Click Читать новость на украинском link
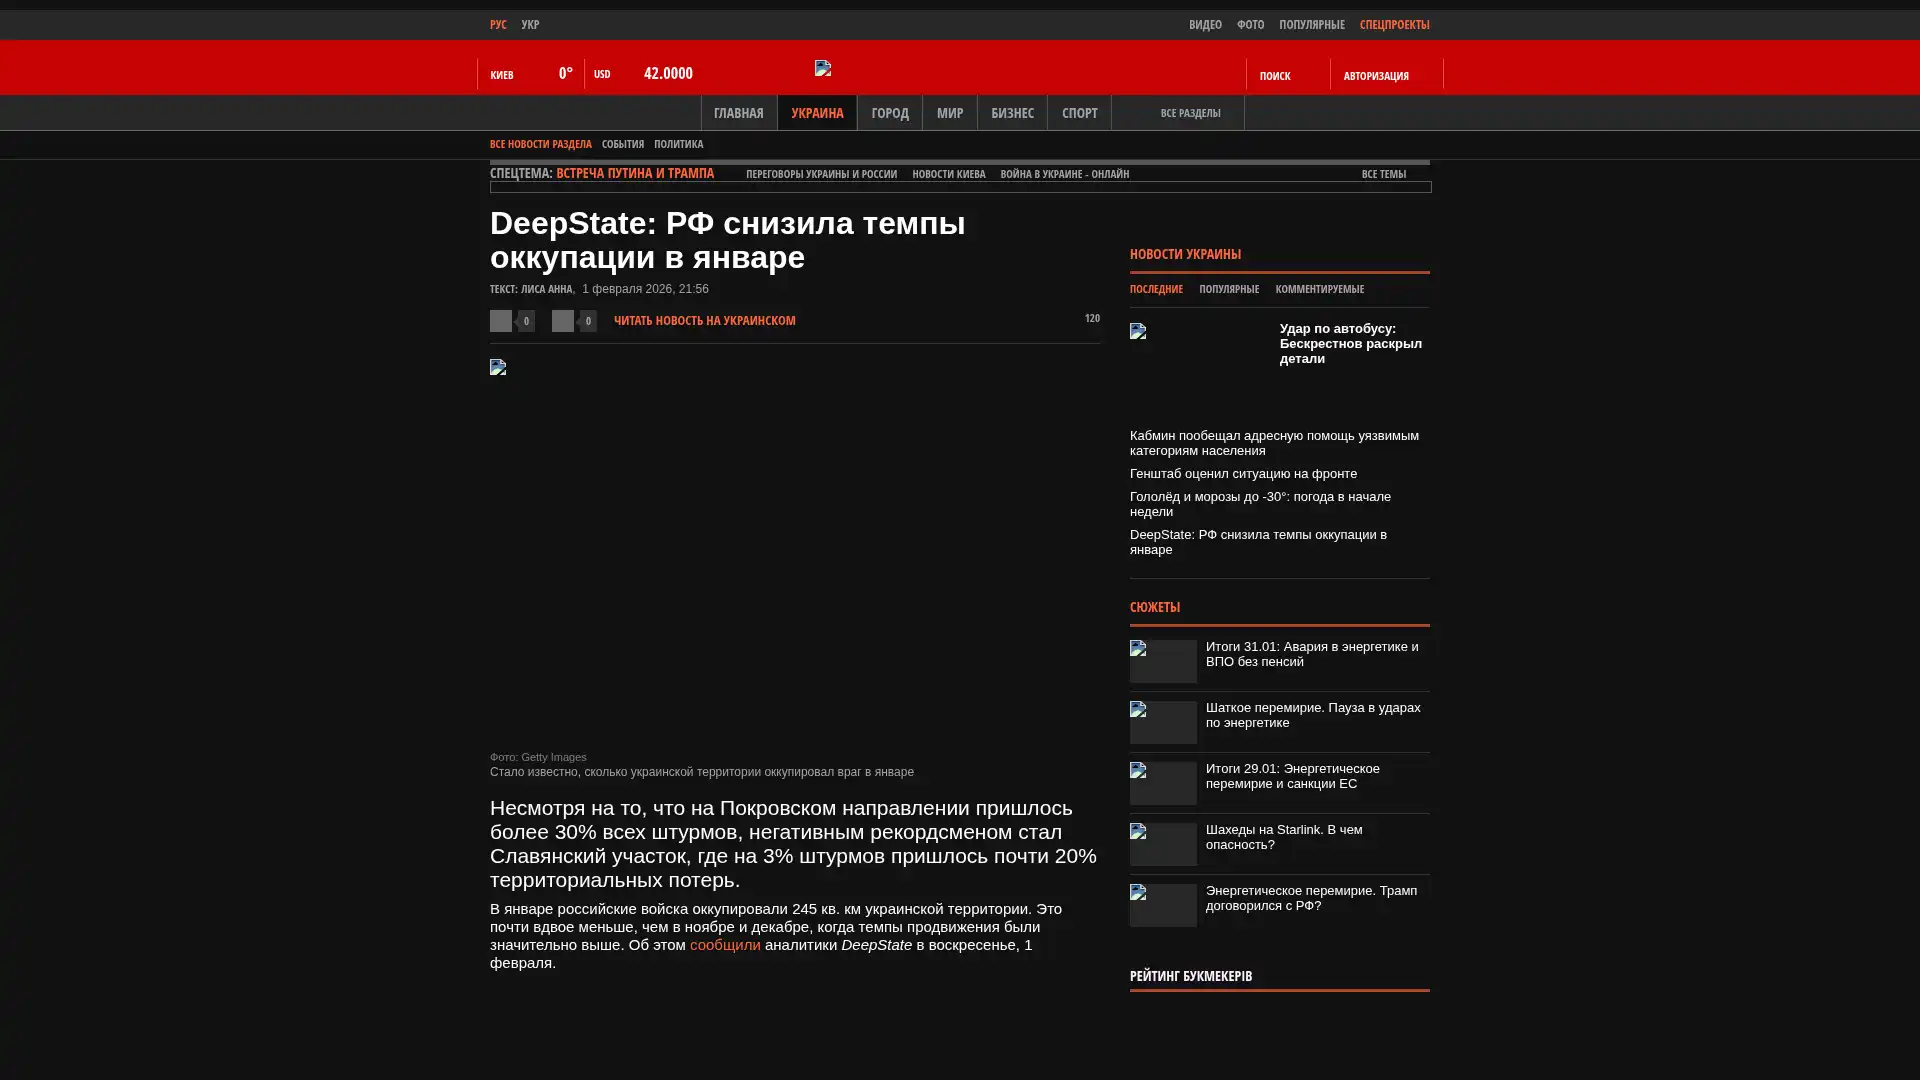Viewport: 1920px width, 1080px height. pos(704,321)
